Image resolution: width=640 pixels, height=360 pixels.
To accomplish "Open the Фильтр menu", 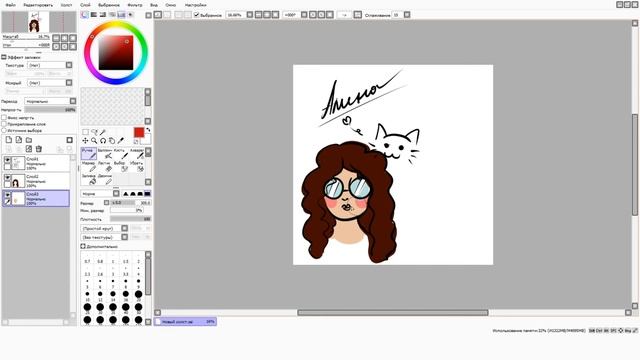I will (x=135, y=5).
